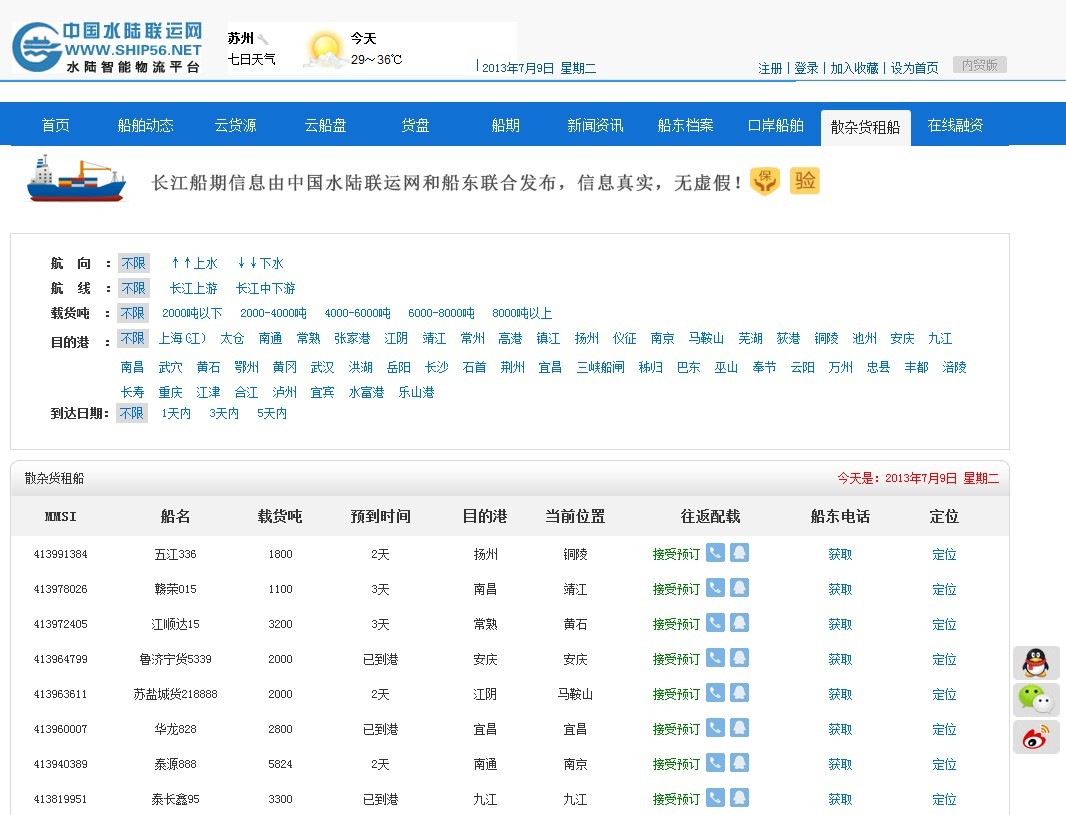Open the QQ penguin side widget

tap(1036, 663)
